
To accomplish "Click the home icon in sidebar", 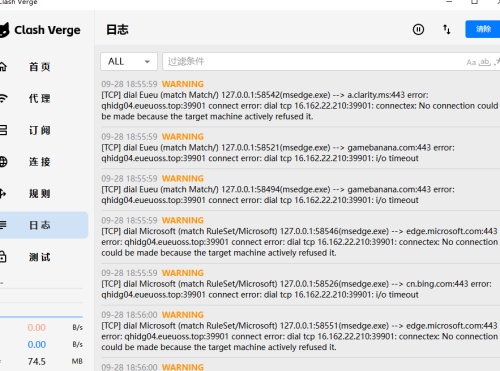I will (x=3, y=67).
